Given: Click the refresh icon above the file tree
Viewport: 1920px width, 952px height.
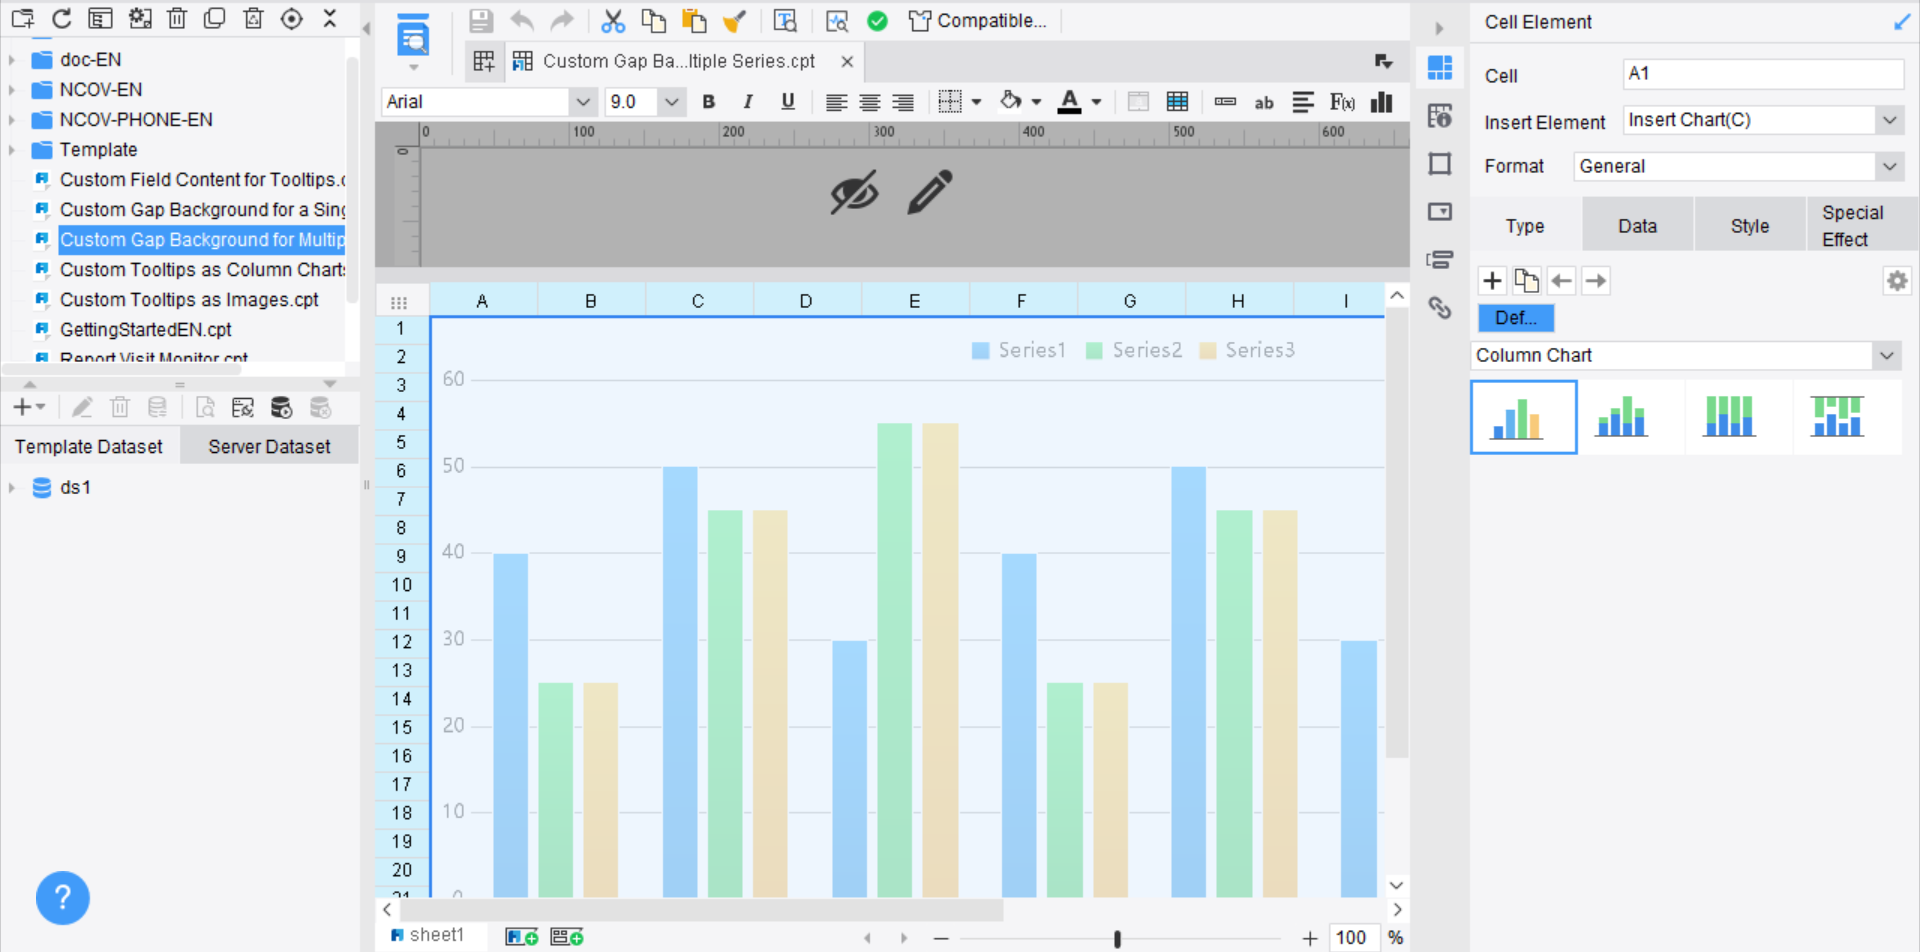Looking at the screenshot, I should 62,19.
